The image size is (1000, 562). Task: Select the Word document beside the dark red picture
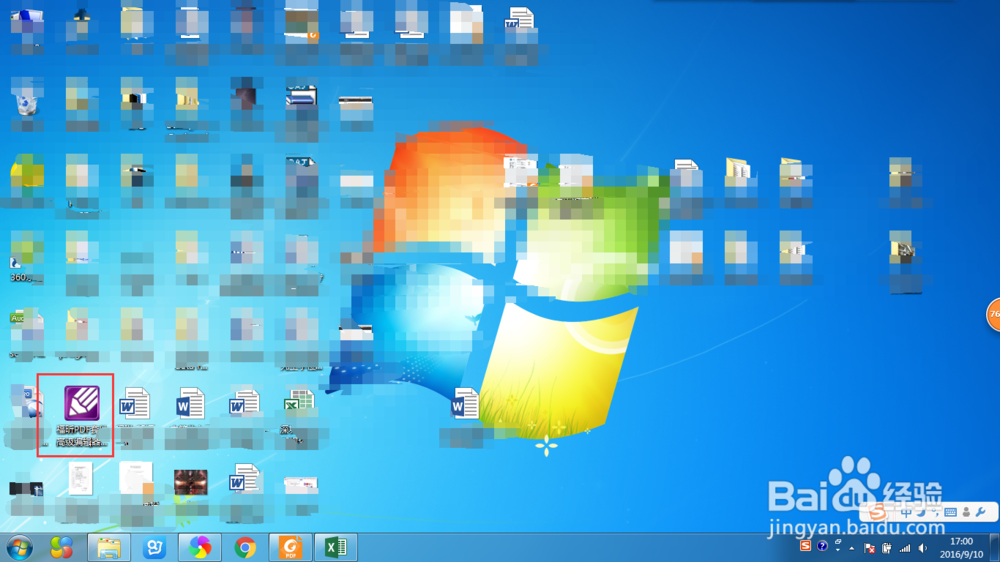pyautogui.click(x=244, y=478)
